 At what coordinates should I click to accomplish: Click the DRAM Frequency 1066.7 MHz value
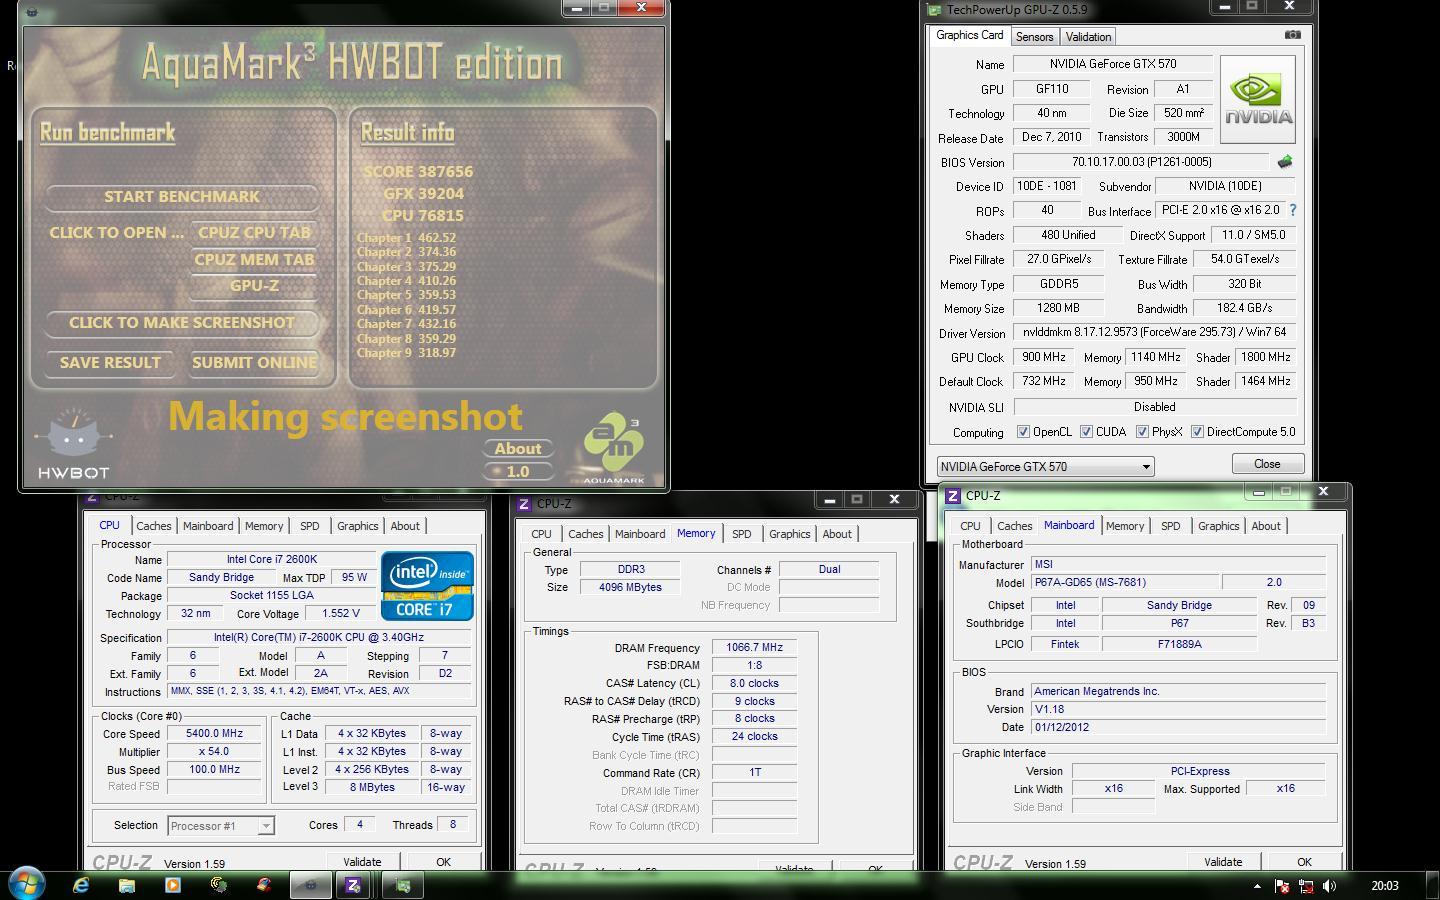click(754, 648)
